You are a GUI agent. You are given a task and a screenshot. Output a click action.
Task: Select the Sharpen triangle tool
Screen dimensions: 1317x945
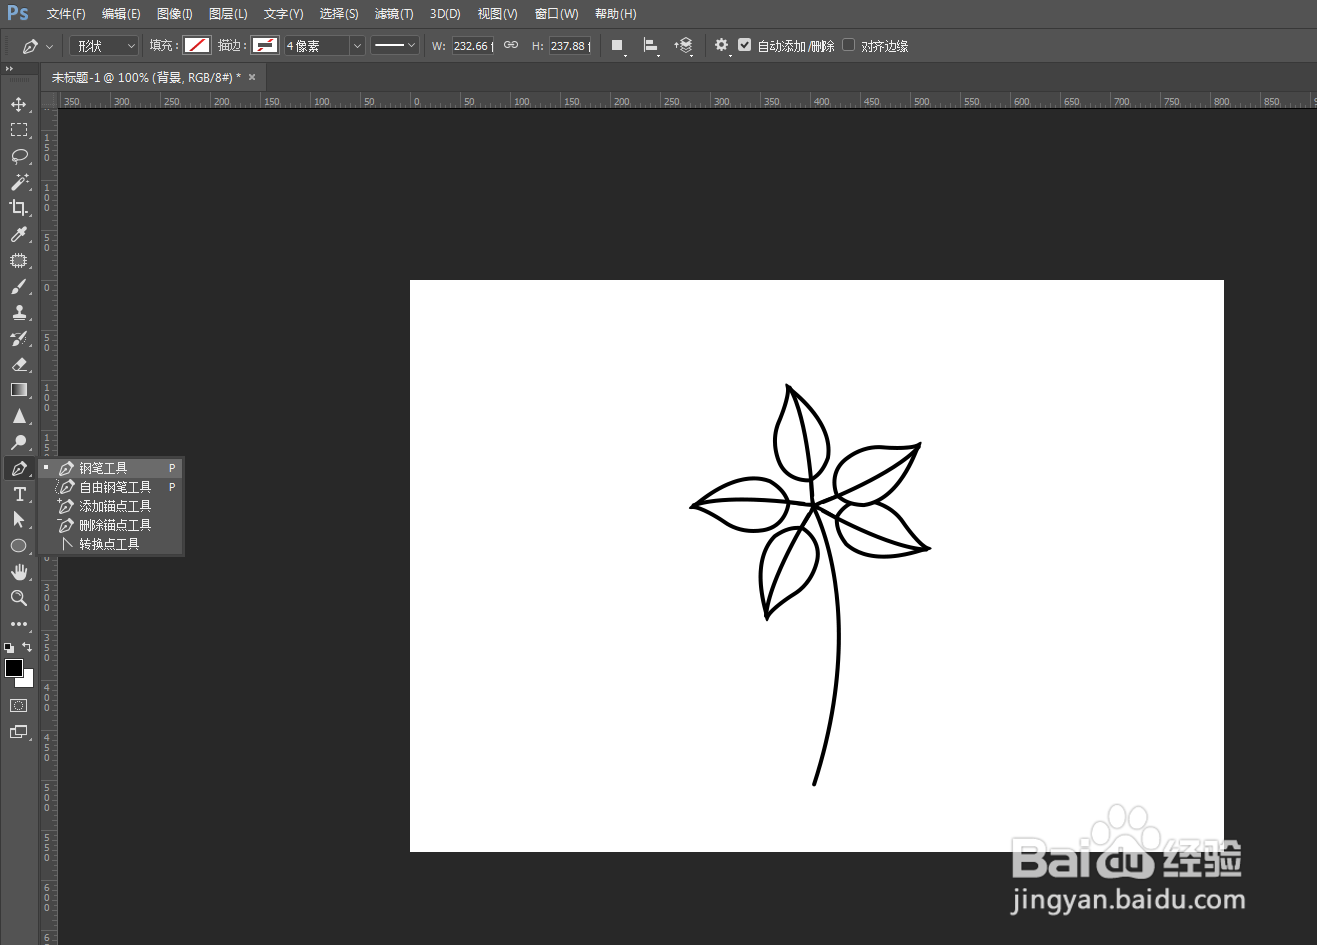pos(19,416)
